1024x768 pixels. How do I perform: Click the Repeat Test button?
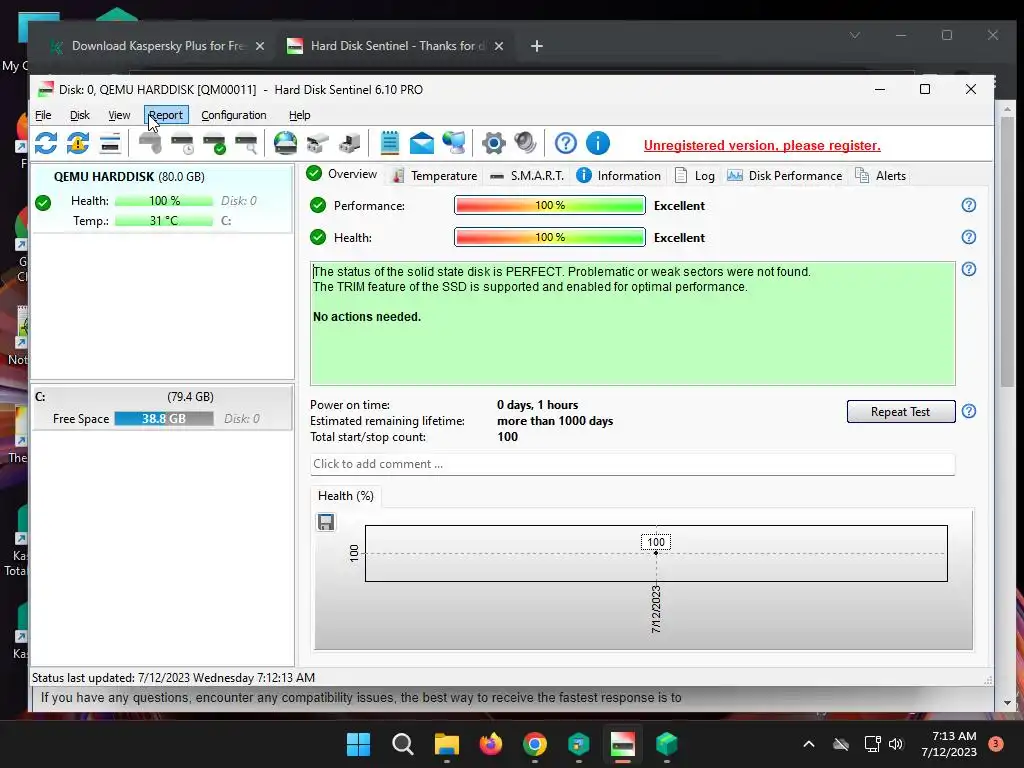coord(901,411)
